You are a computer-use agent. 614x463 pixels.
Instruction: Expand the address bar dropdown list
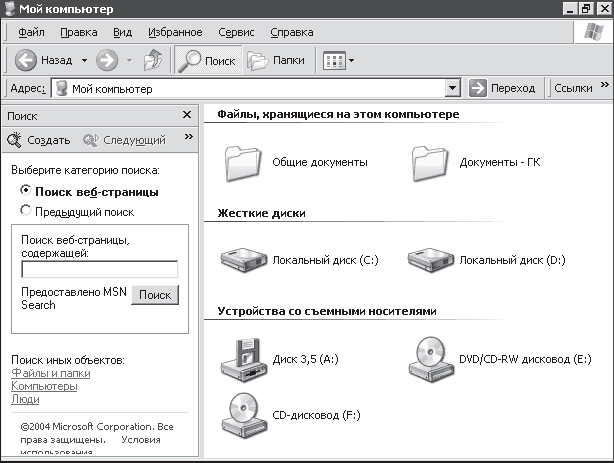click(x=452, y=88)
